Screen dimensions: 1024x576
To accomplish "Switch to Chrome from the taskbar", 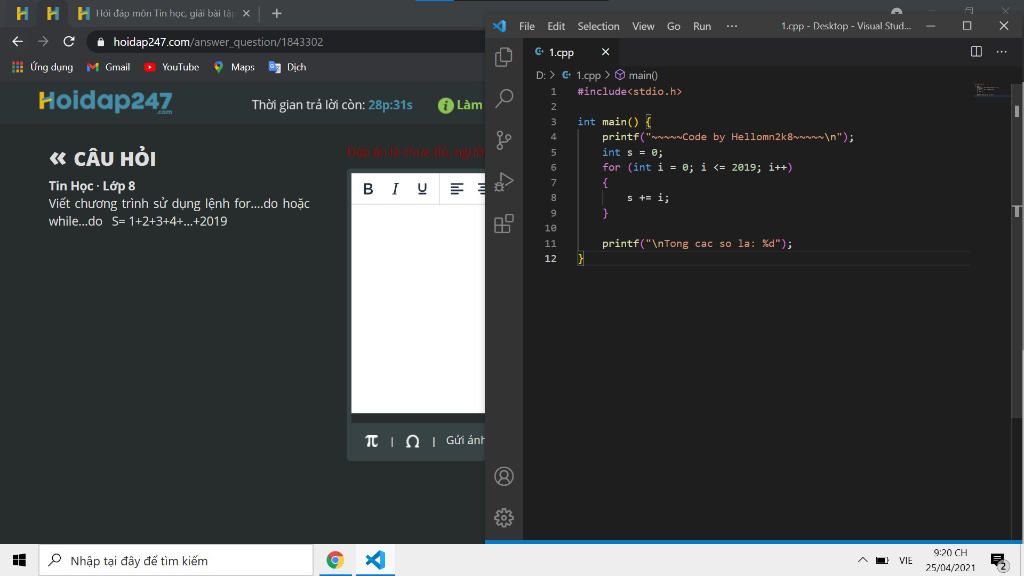I will 335,560.
